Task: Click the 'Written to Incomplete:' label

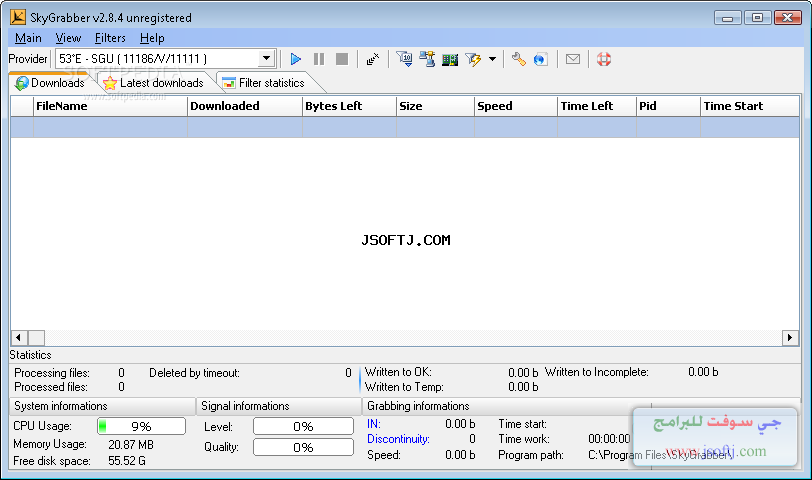Action: [x=597, y=372]
